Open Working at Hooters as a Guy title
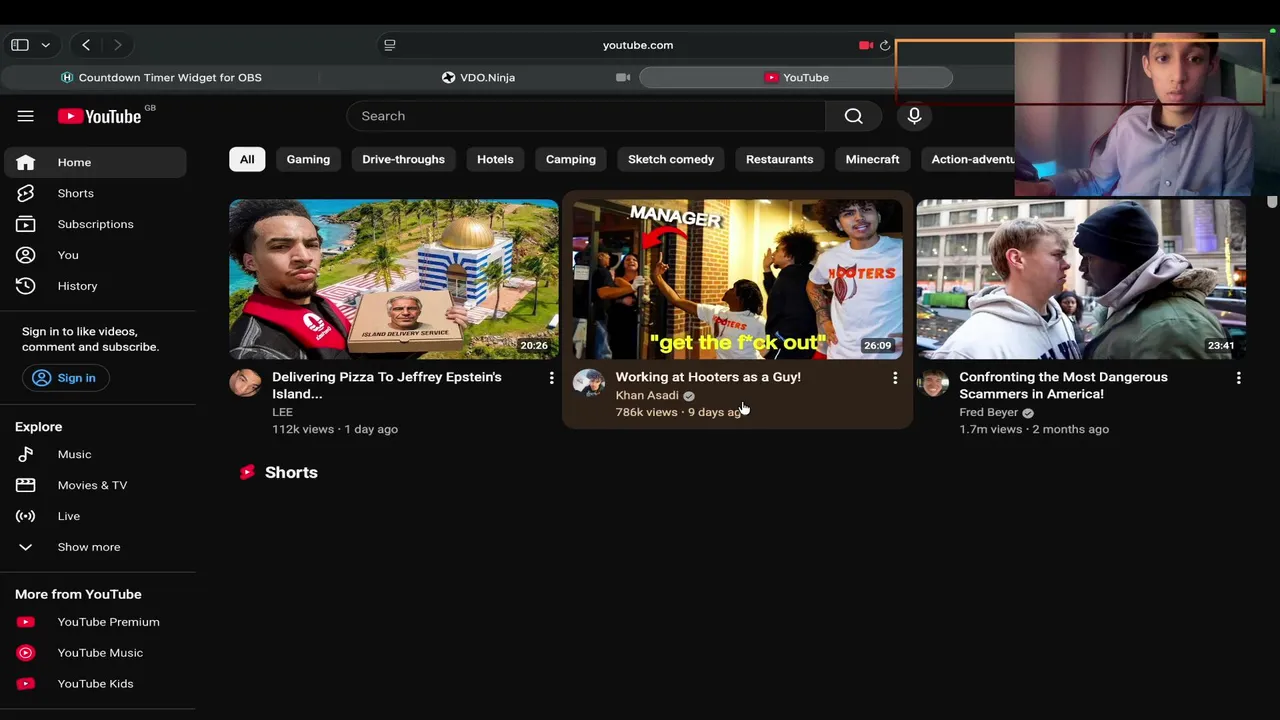1280x720 pixels. 708,377
